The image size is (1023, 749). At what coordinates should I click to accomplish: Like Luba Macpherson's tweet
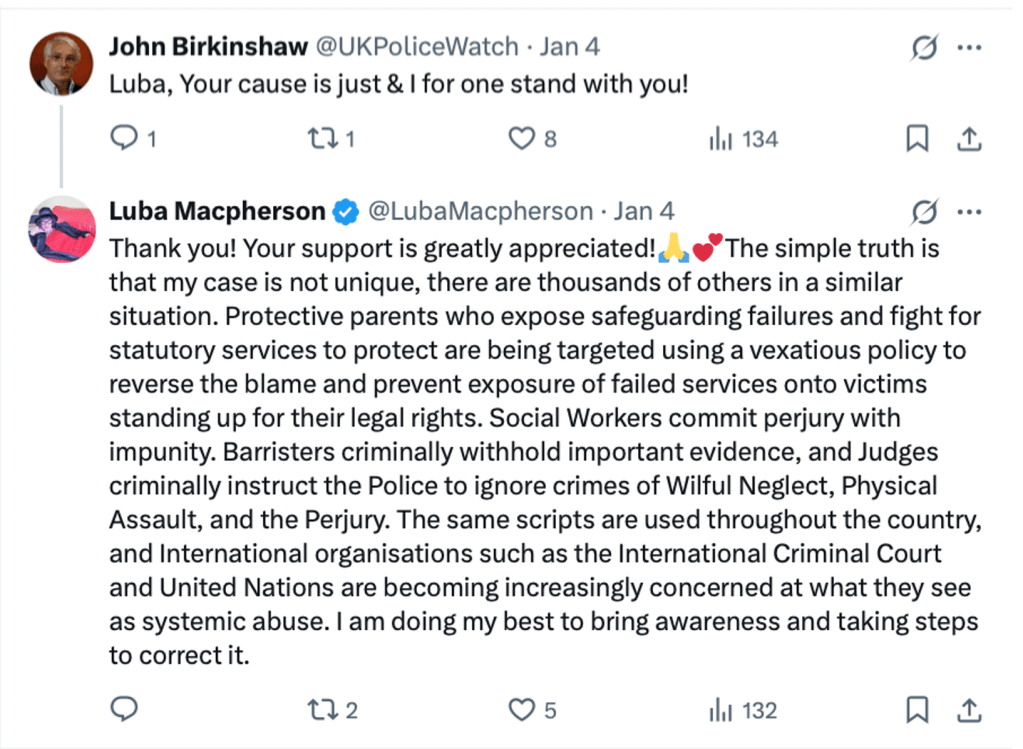(522, 710)
